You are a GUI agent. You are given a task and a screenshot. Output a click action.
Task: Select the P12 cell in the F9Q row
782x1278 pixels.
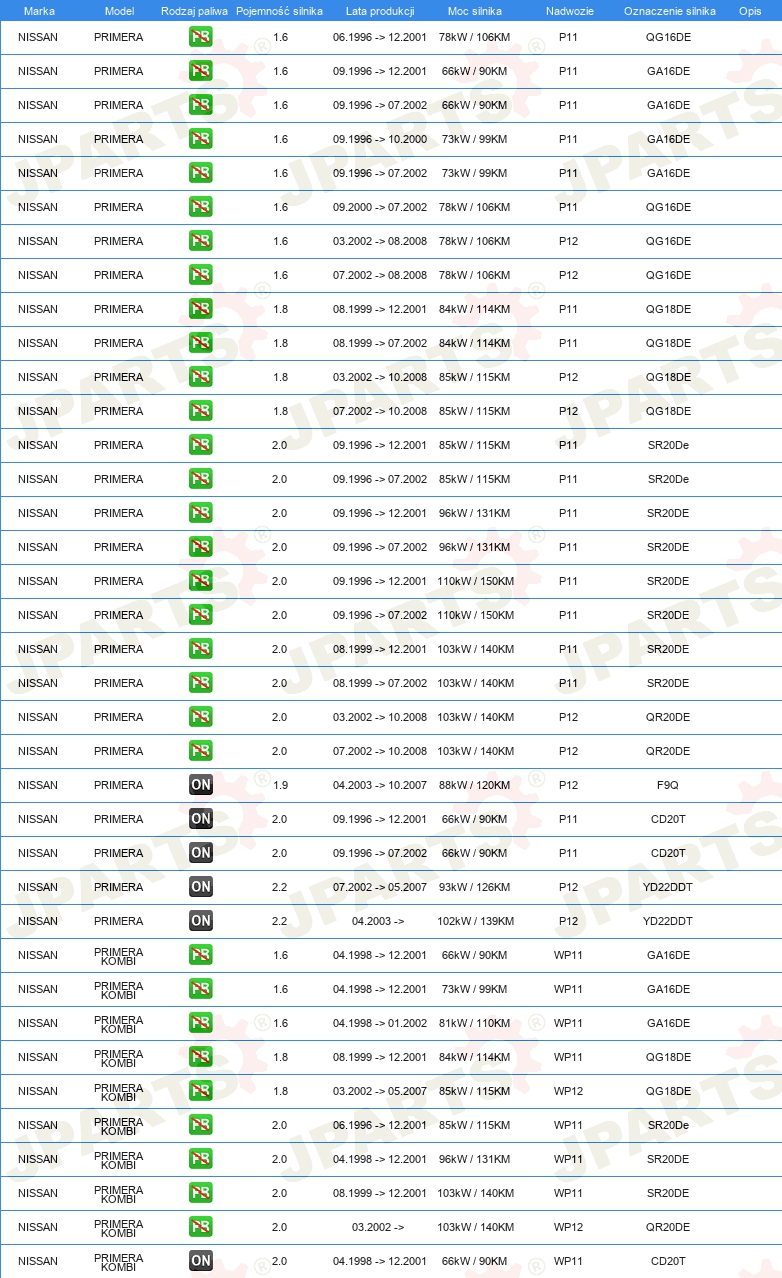(x=569, y=785)
